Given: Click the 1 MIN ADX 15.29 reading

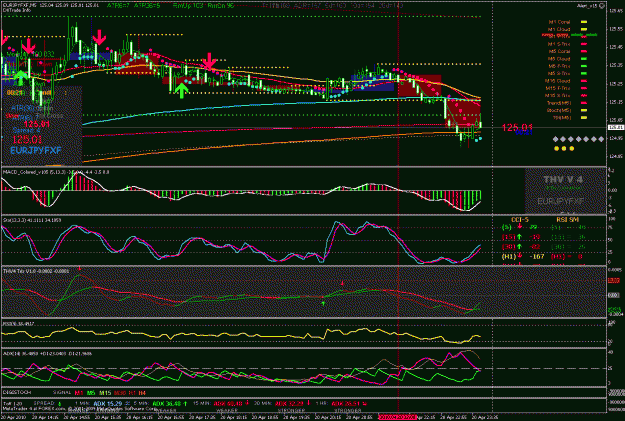Looking at the screenshot, I should [x=107, y=404].
